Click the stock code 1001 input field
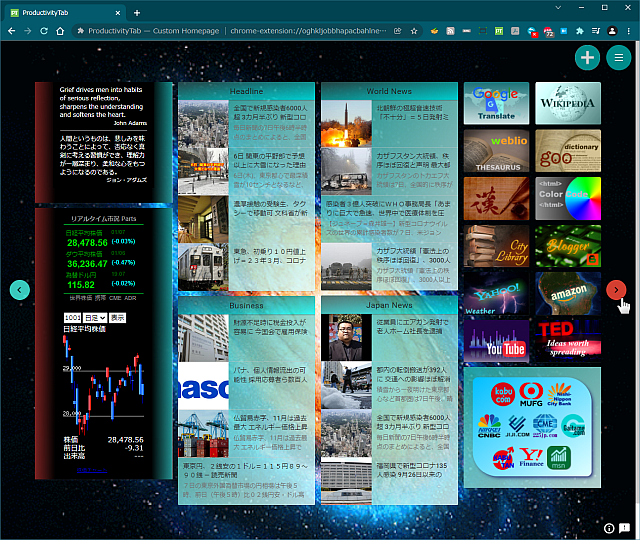This screenshot has height=540, width=640. tap(73, 318)
